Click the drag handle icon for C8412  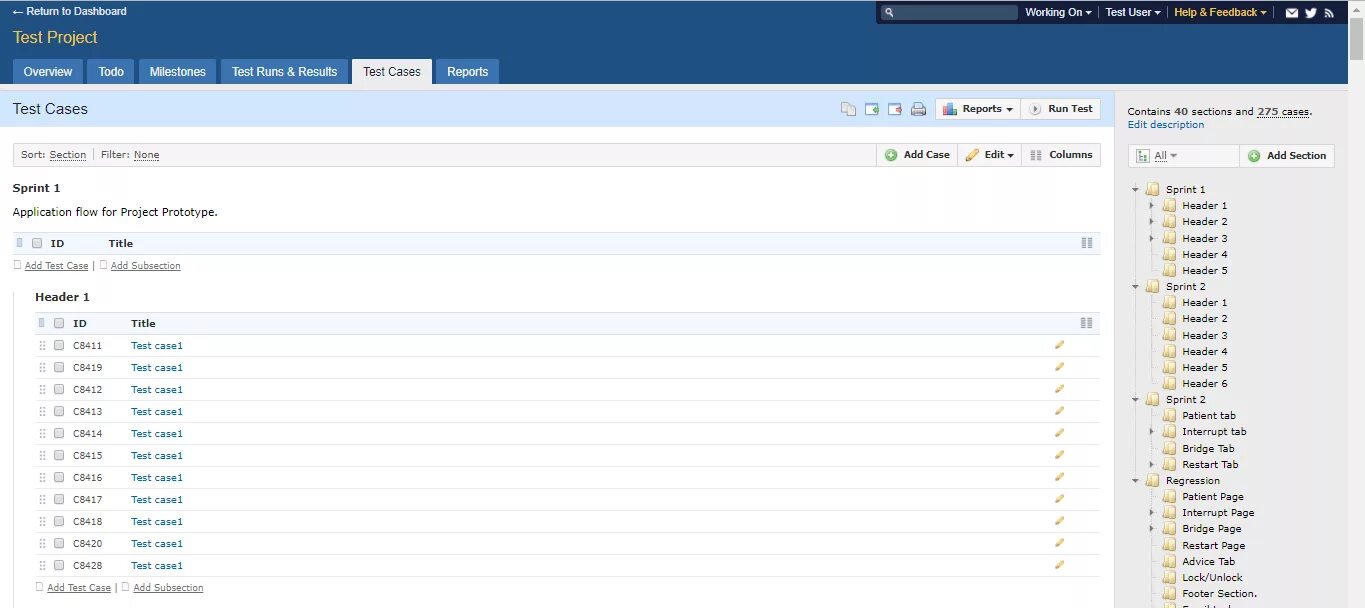point(42,390)
